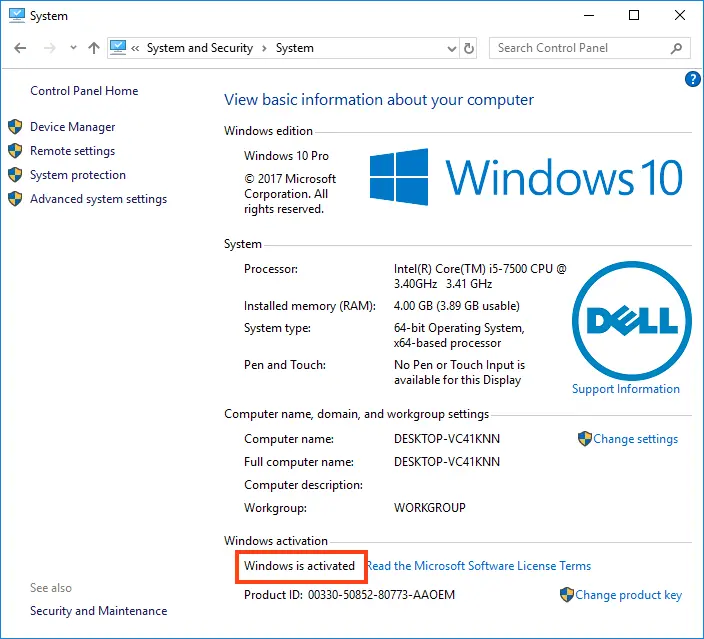Click the Windows 10 Pro edition text

point(286,156)
